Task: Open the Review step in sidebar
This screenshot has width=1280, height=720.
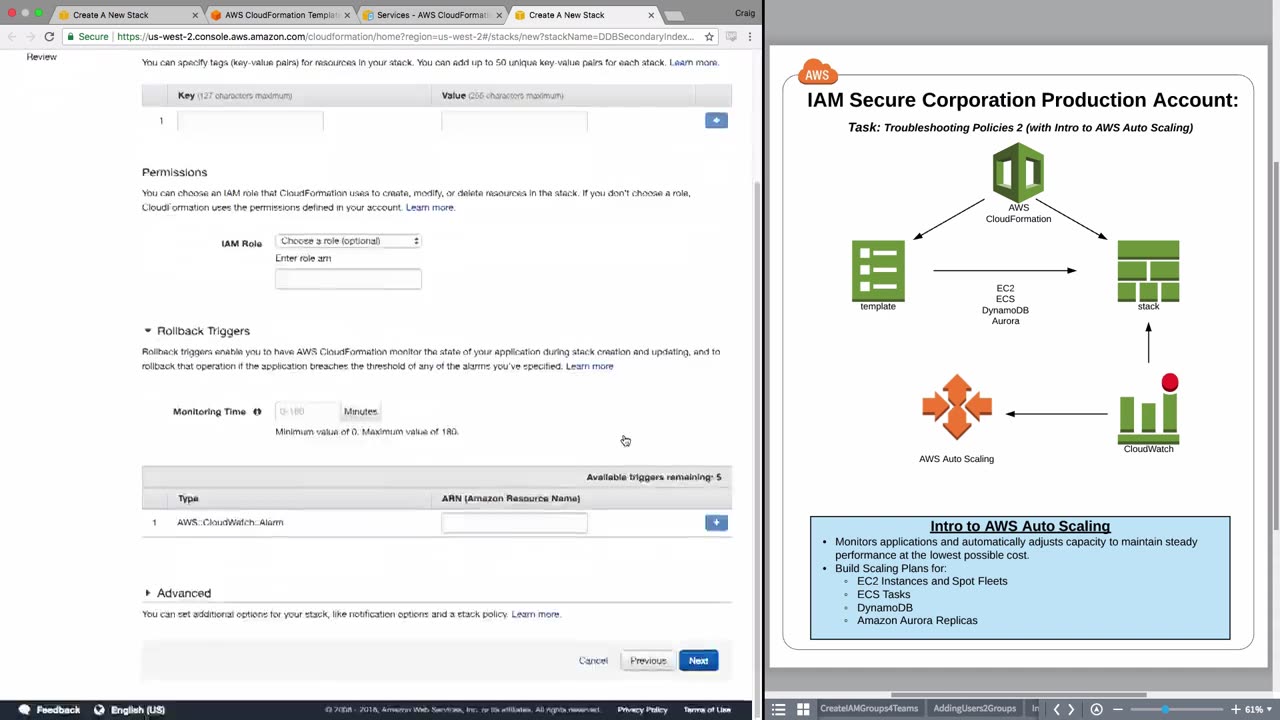Action: click(x=42, y=57)
